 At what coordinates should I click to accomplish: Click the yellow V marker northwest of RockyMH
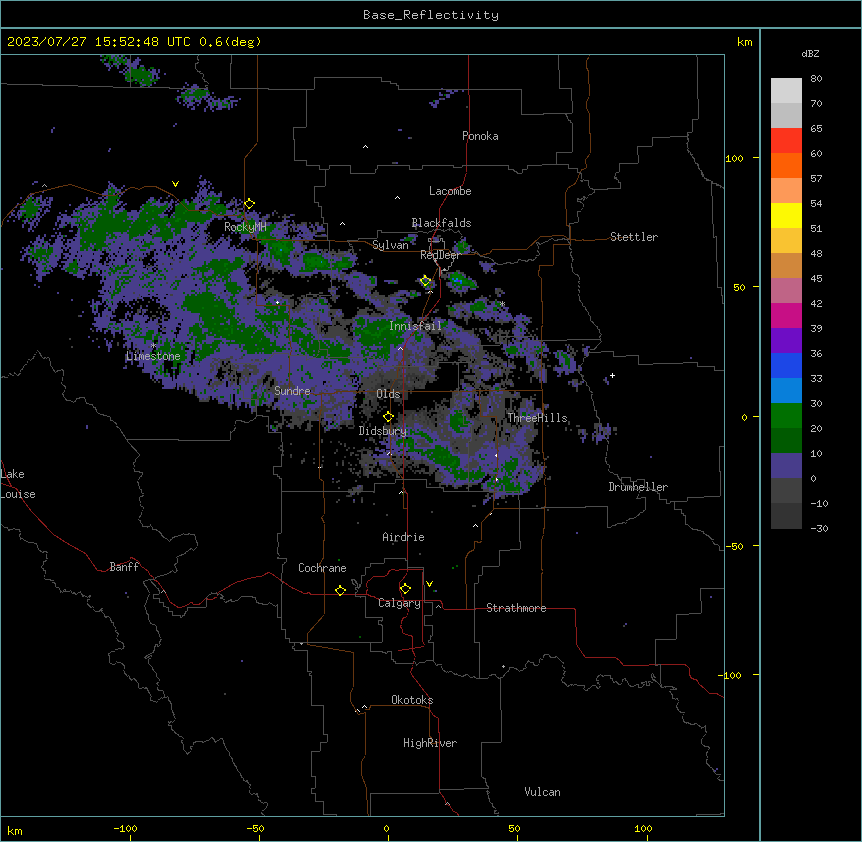[175, 184]
